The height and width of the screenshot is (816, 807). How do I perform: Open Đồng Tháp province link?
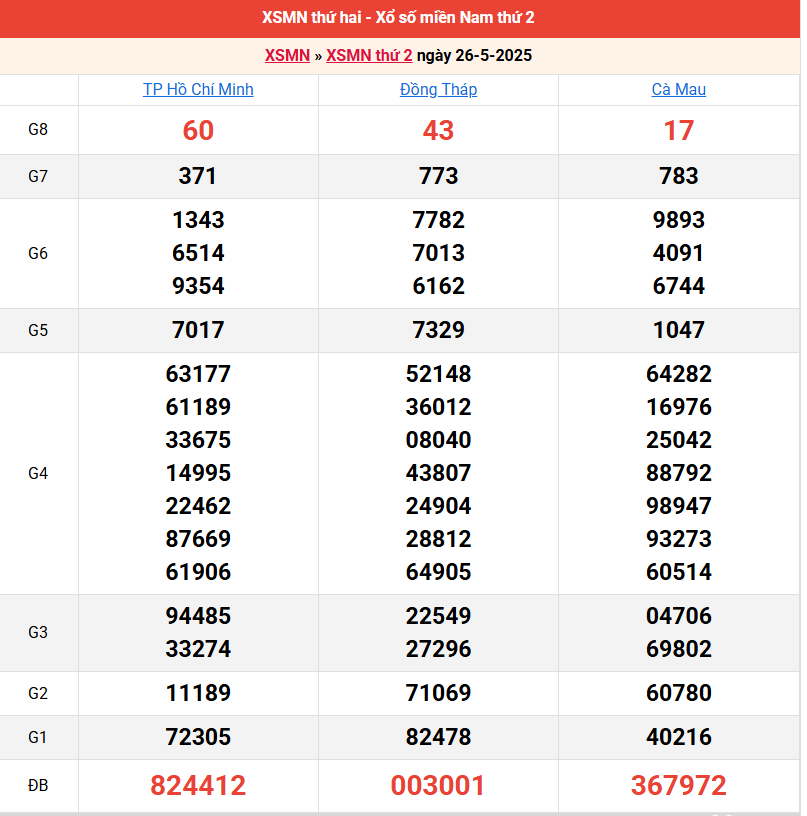tap(438, 90)
